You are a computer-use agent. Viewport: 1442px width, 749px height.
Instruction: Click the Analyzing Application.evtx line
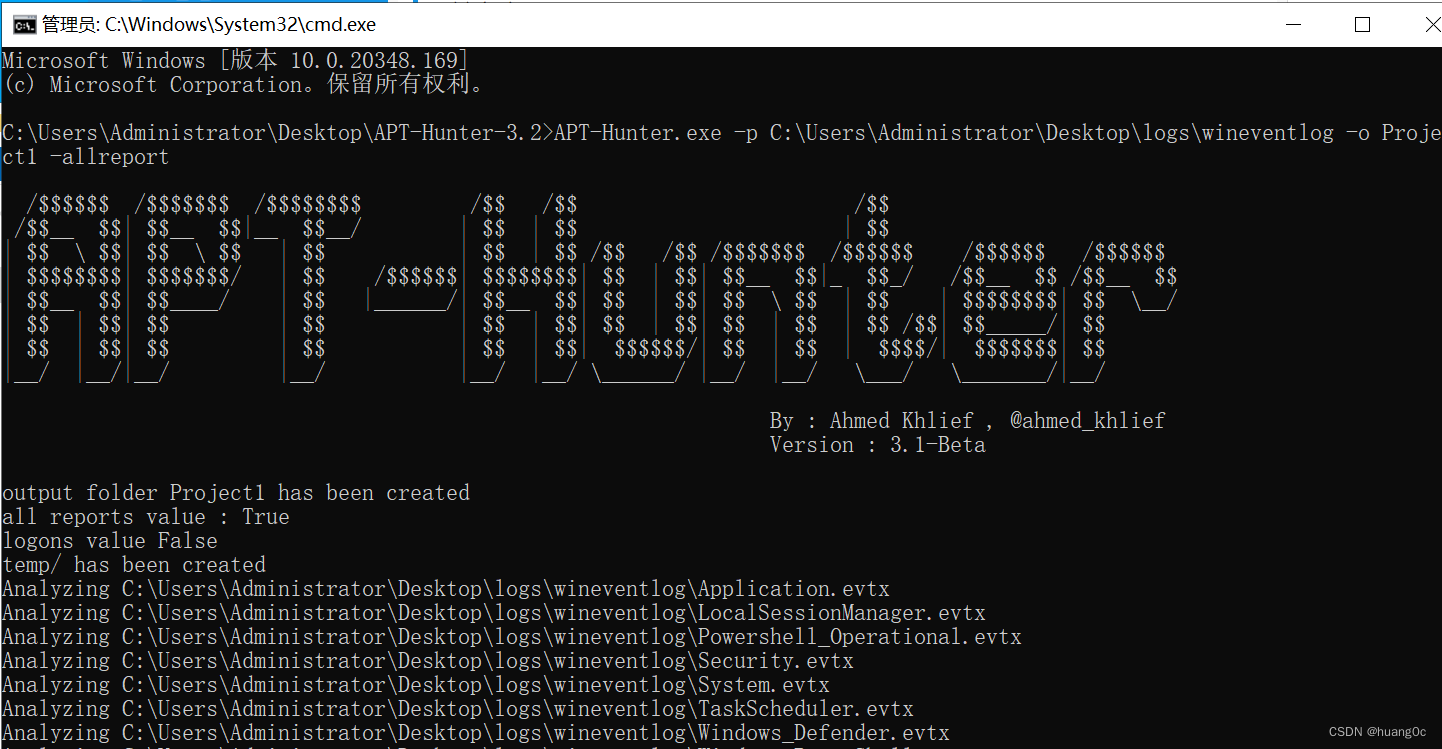coord(446,589)
